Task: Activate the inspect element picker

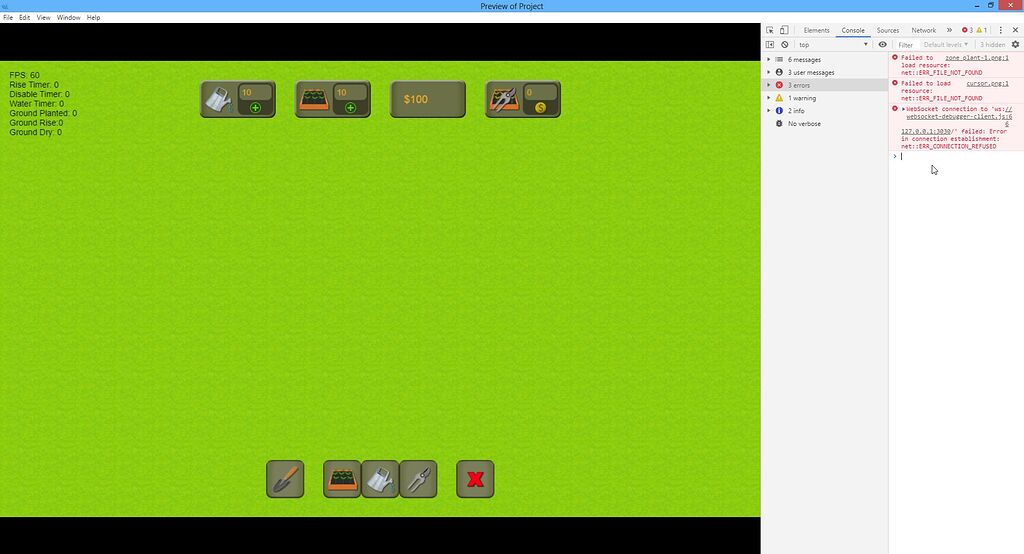Action: (x=770, y=30)
